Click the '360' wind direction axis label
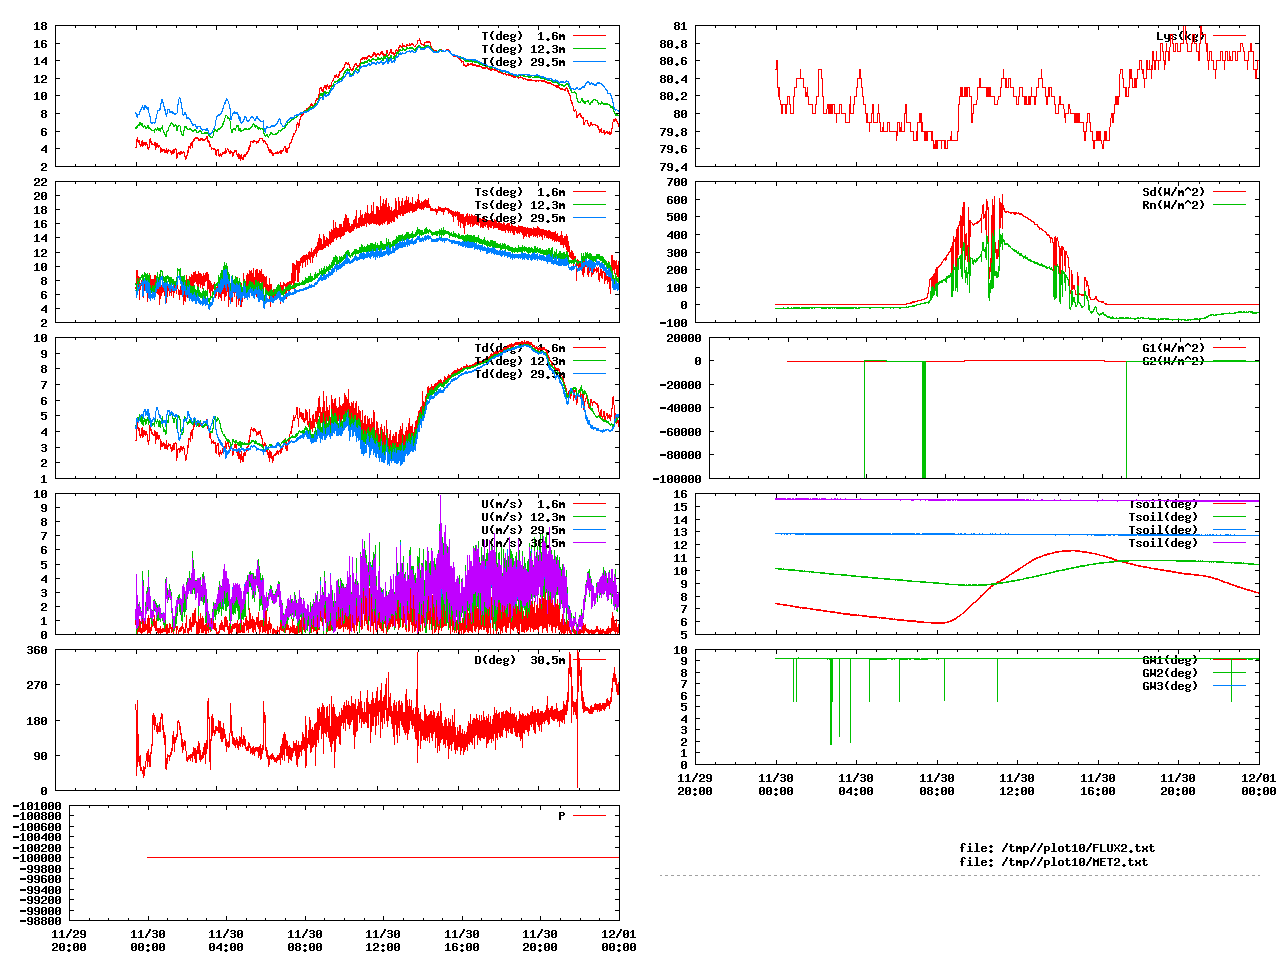 37,650
